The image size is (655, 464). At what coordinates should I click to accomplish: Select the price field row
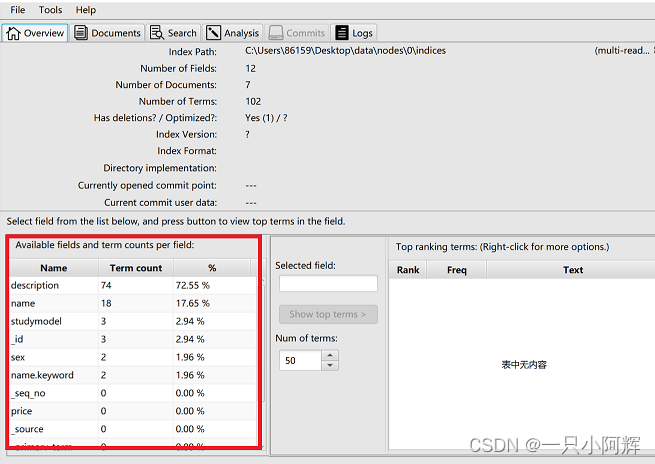click(133, 411)
